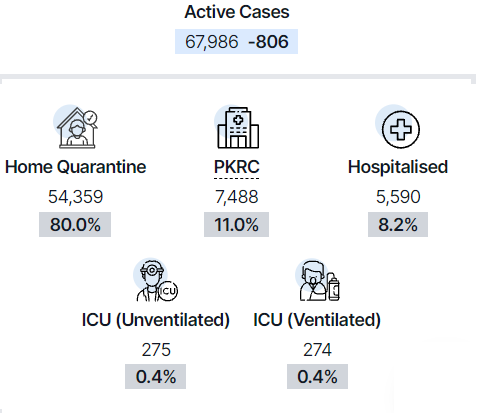Click the PKRC hospital building icon
Screen dimensions: 485x413
click(x=237, y=127)
